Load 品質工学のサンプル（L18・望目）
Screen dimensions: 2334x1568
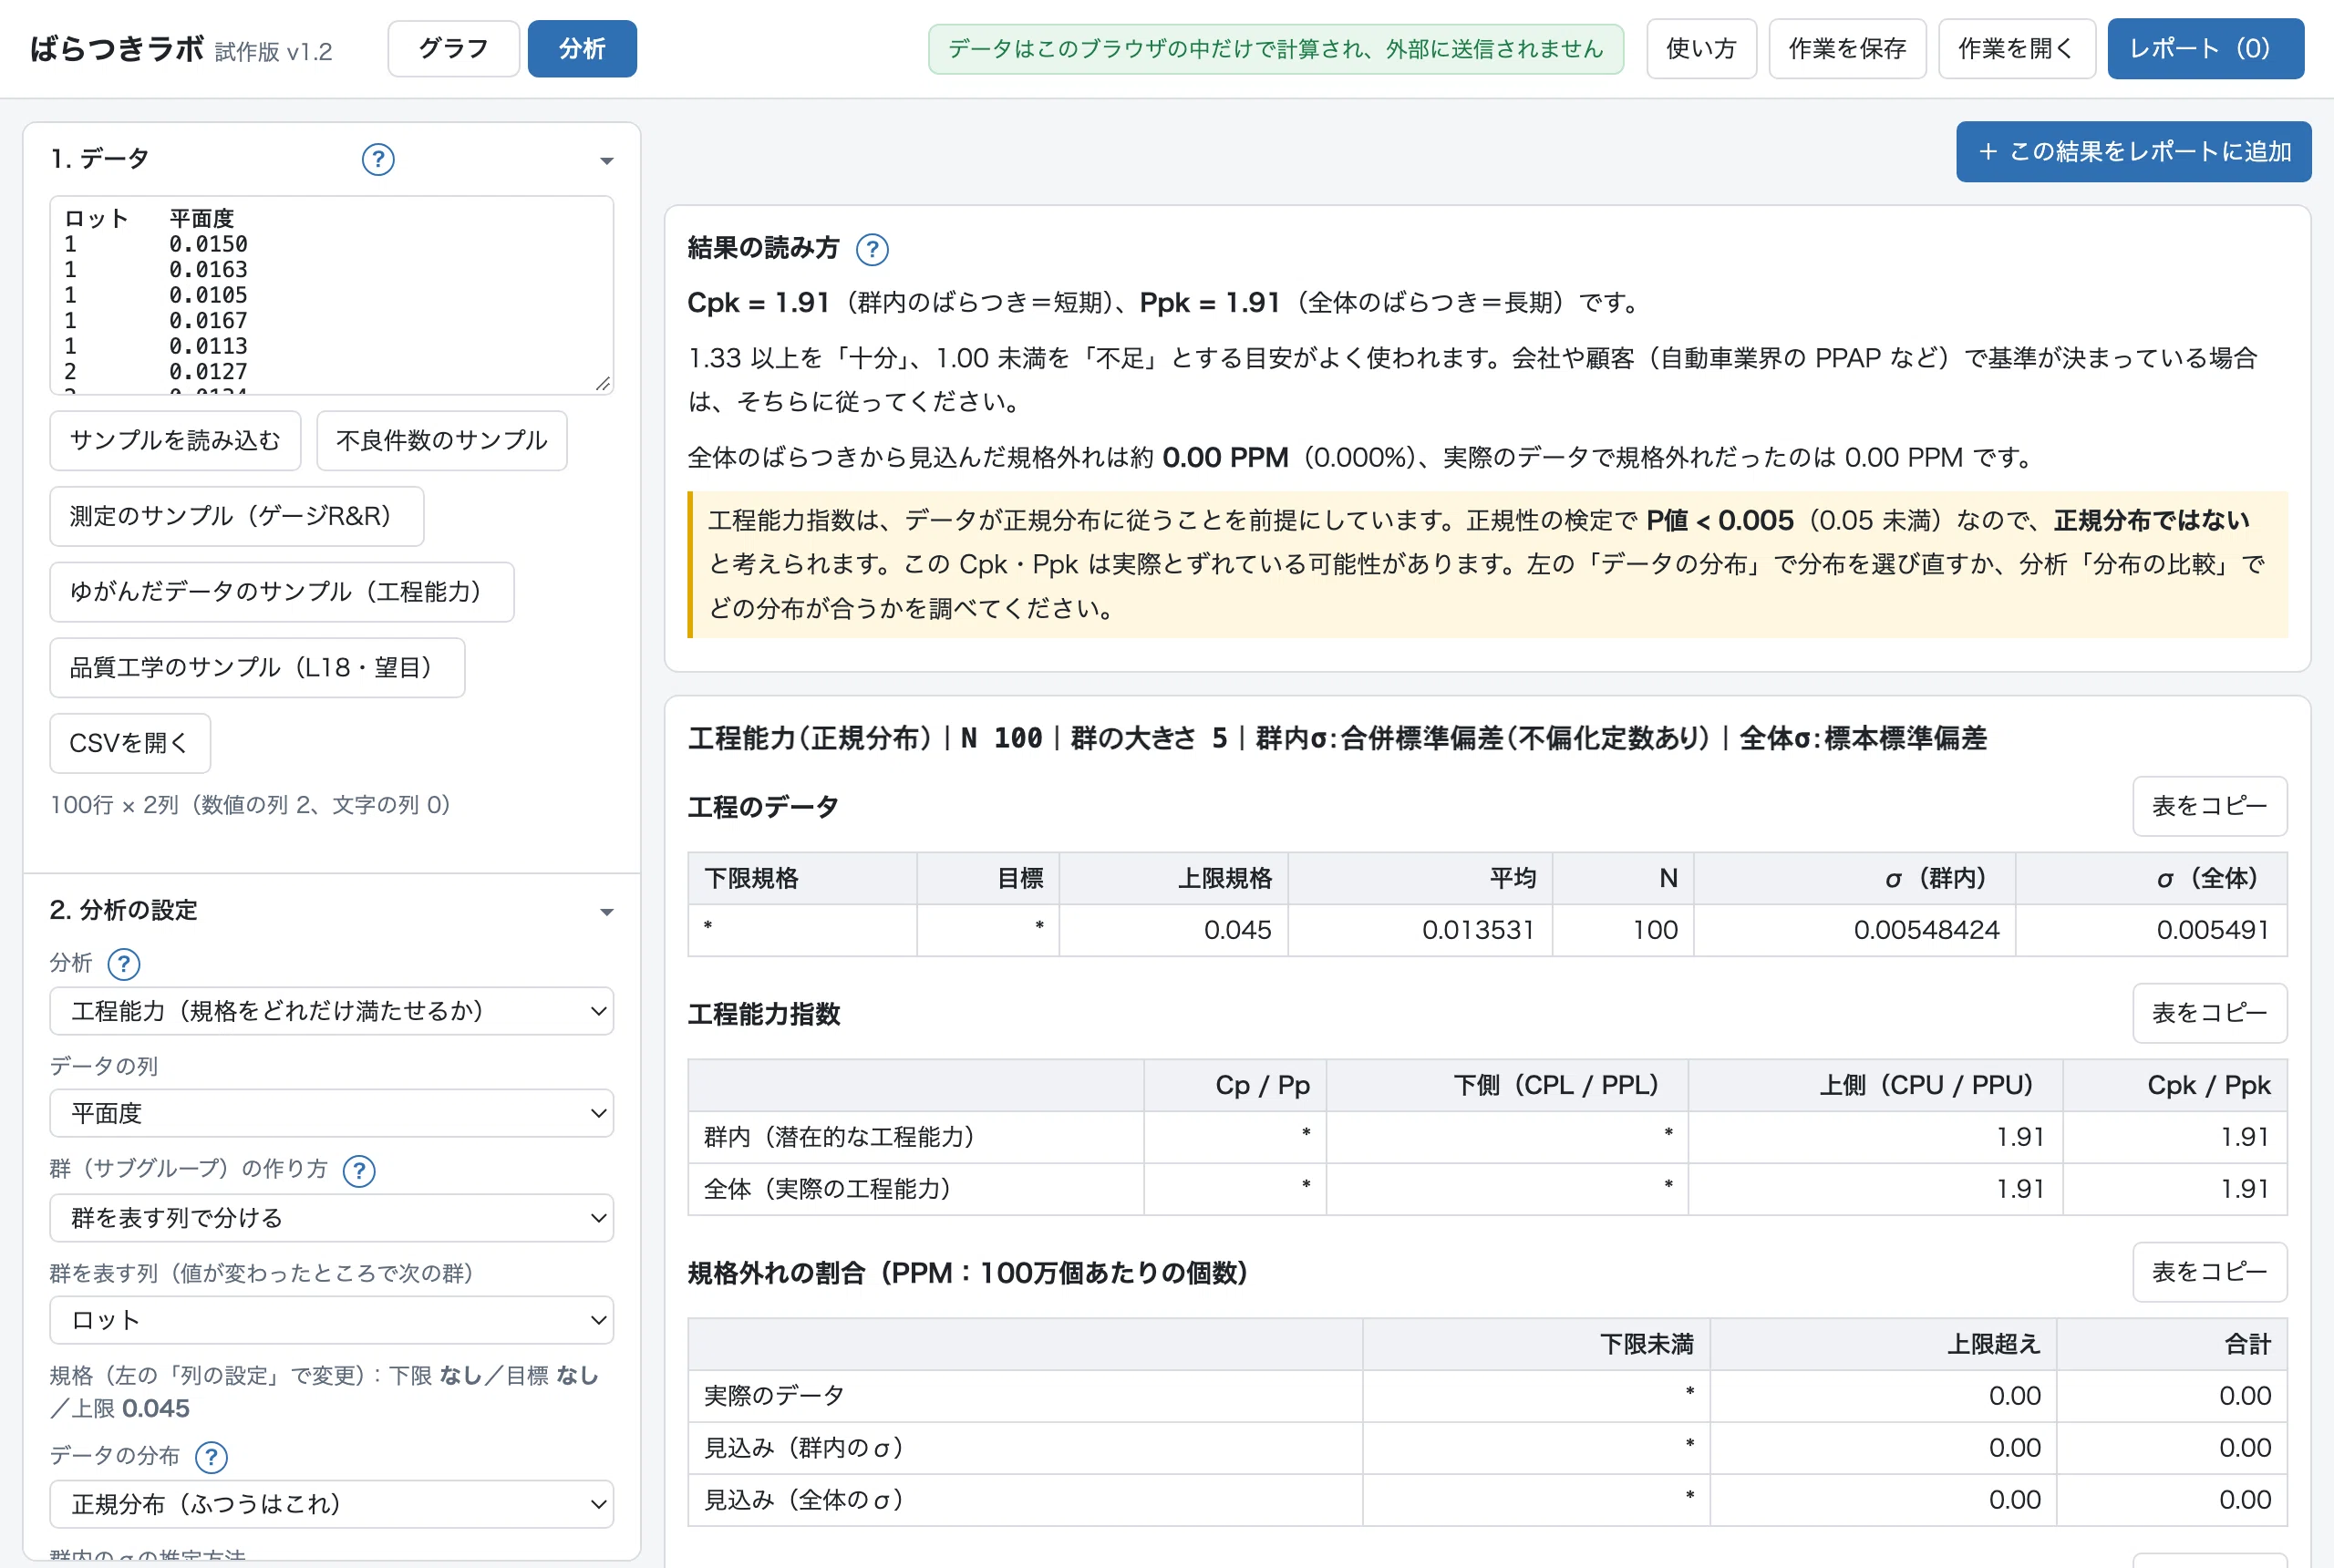pos(257,667)
